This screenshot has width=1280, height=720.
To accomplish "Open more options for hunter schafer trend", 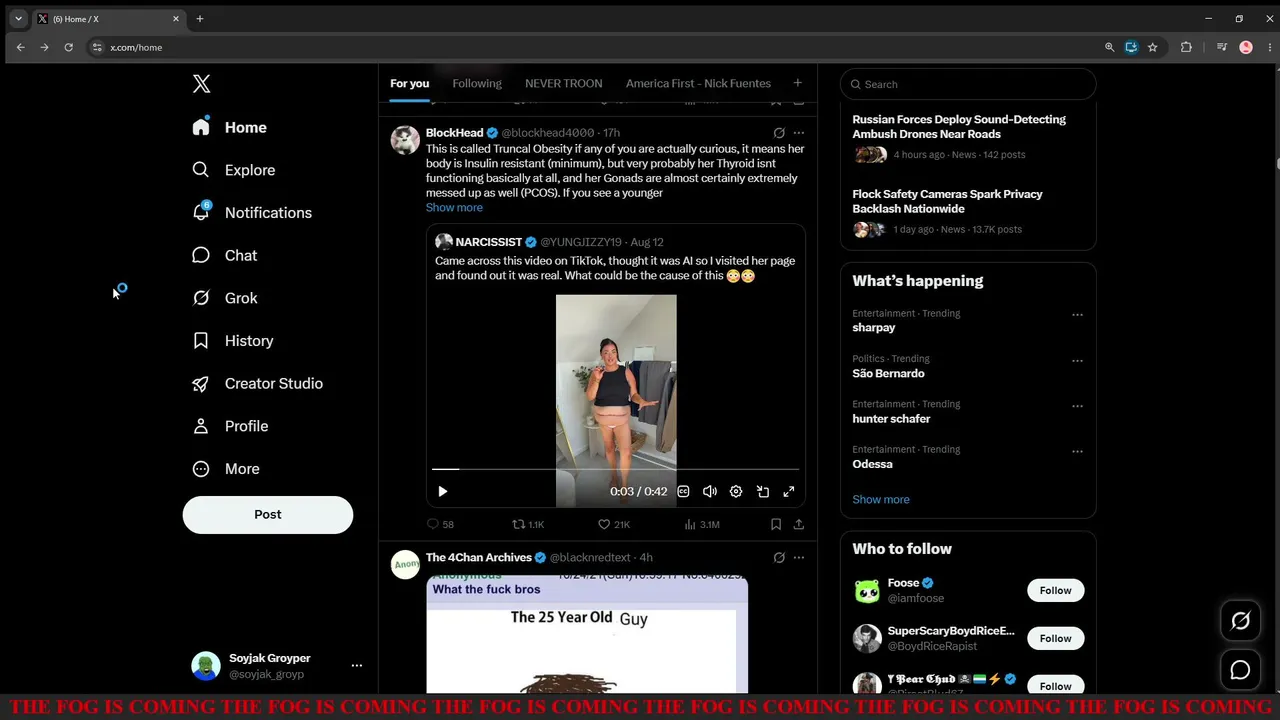I will click(x=1077, y=406).
